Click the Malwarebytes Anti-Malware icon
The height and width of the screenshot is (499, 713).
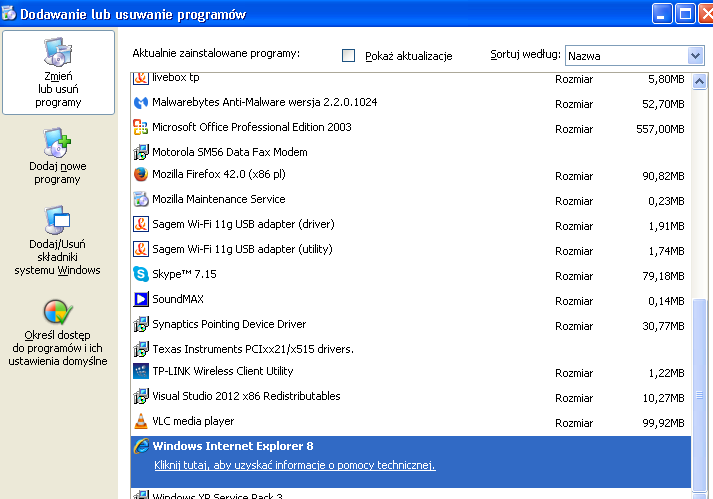(141, 102)
